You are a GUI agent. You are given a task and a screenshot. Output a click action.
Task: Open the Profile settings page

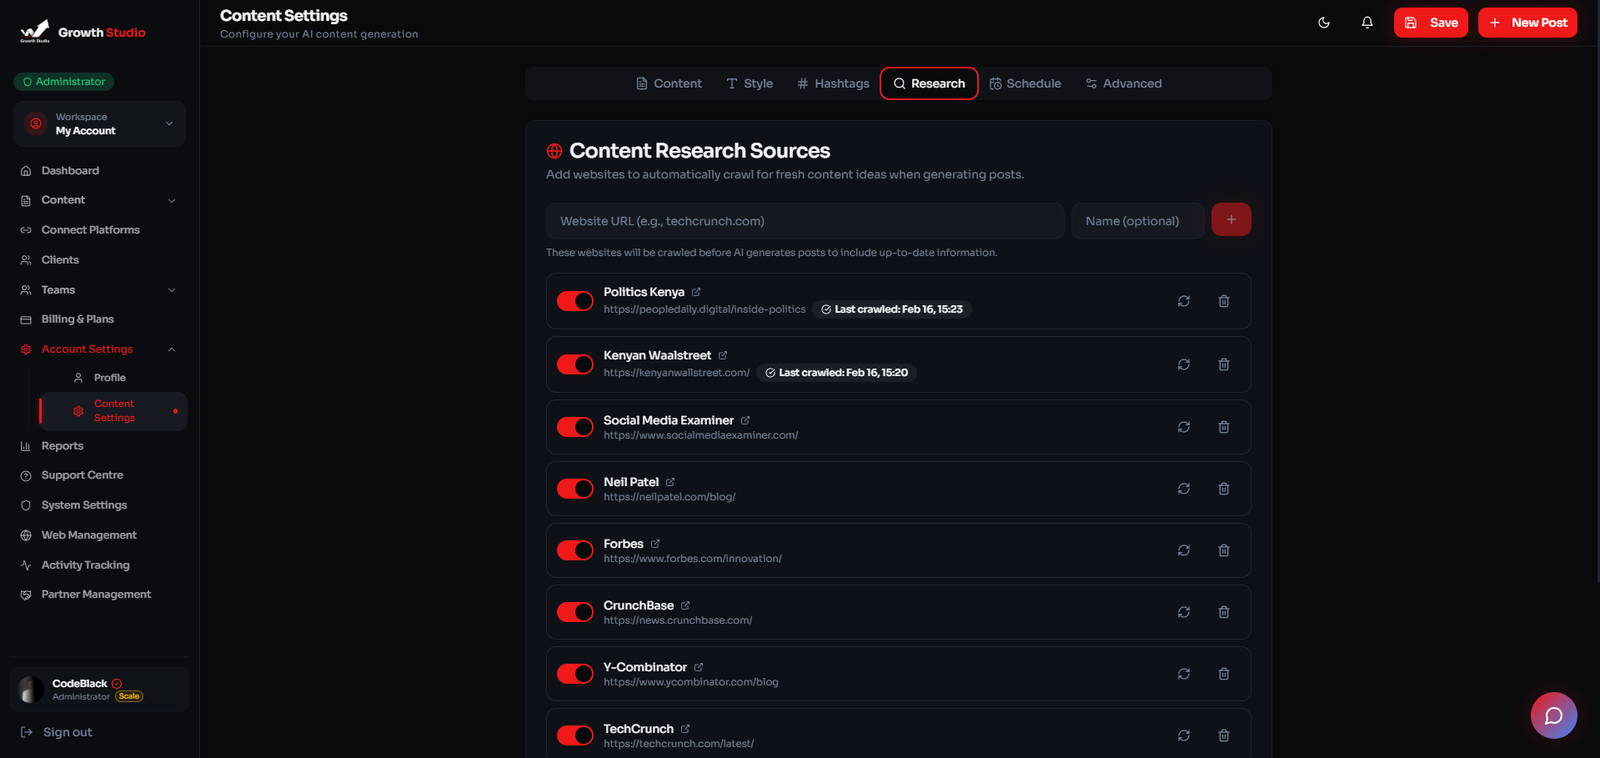(x=109, y=378)
